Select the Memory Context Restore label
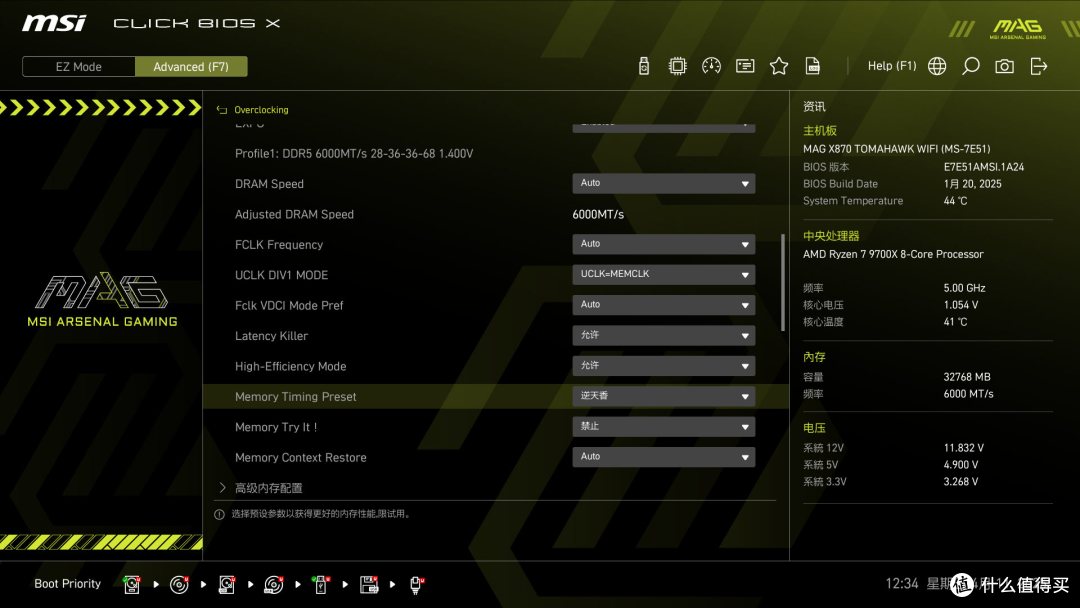The width and height of the screenshot is (1080, 608). [x=300, y=457]
